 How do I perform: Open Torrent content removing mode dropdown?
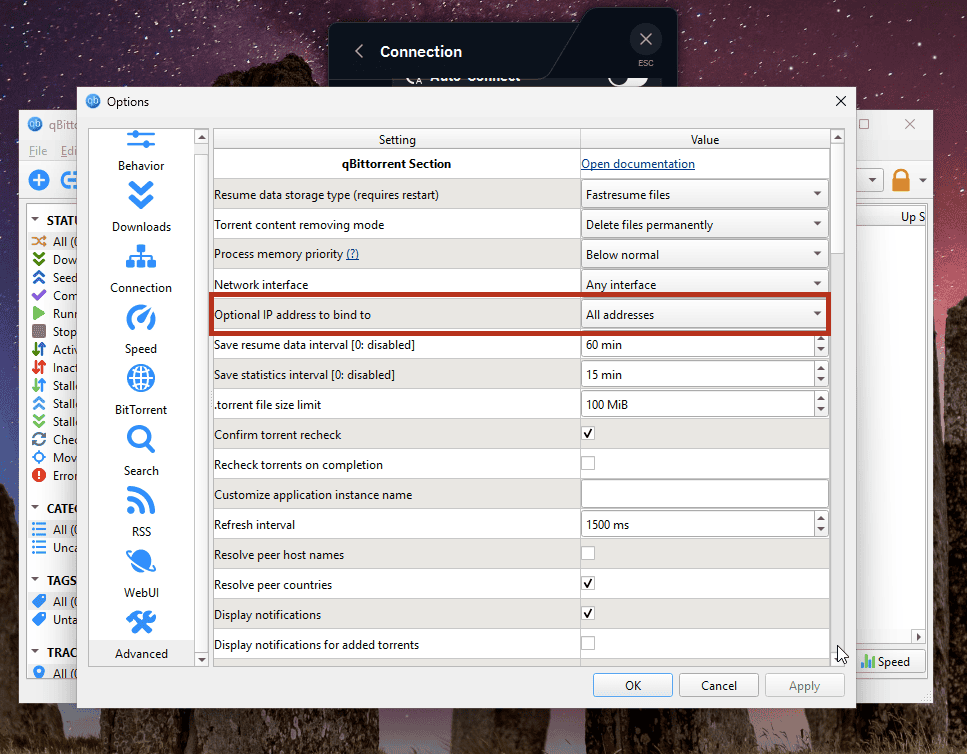click(704, 224)
